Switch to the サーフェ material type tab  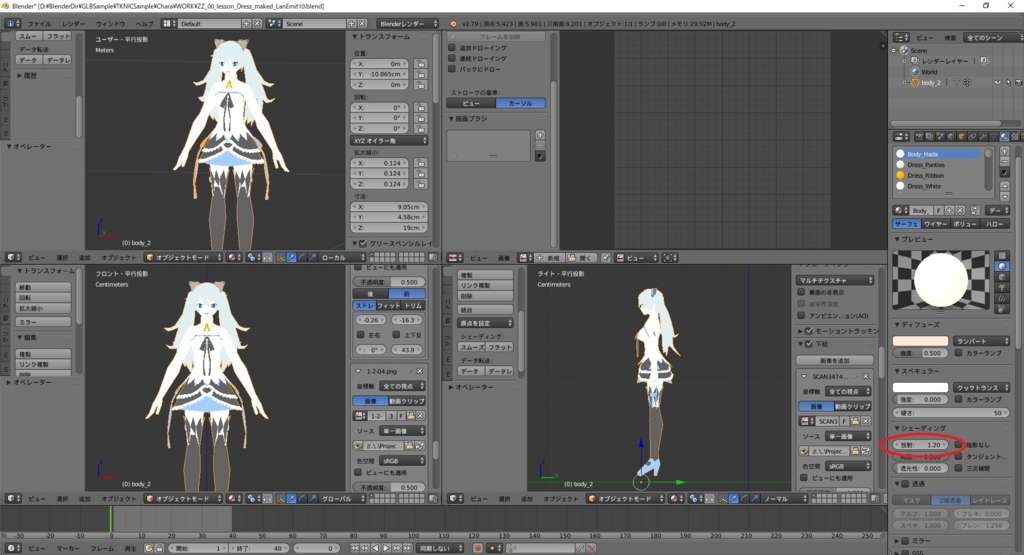[x=906, y=224]
